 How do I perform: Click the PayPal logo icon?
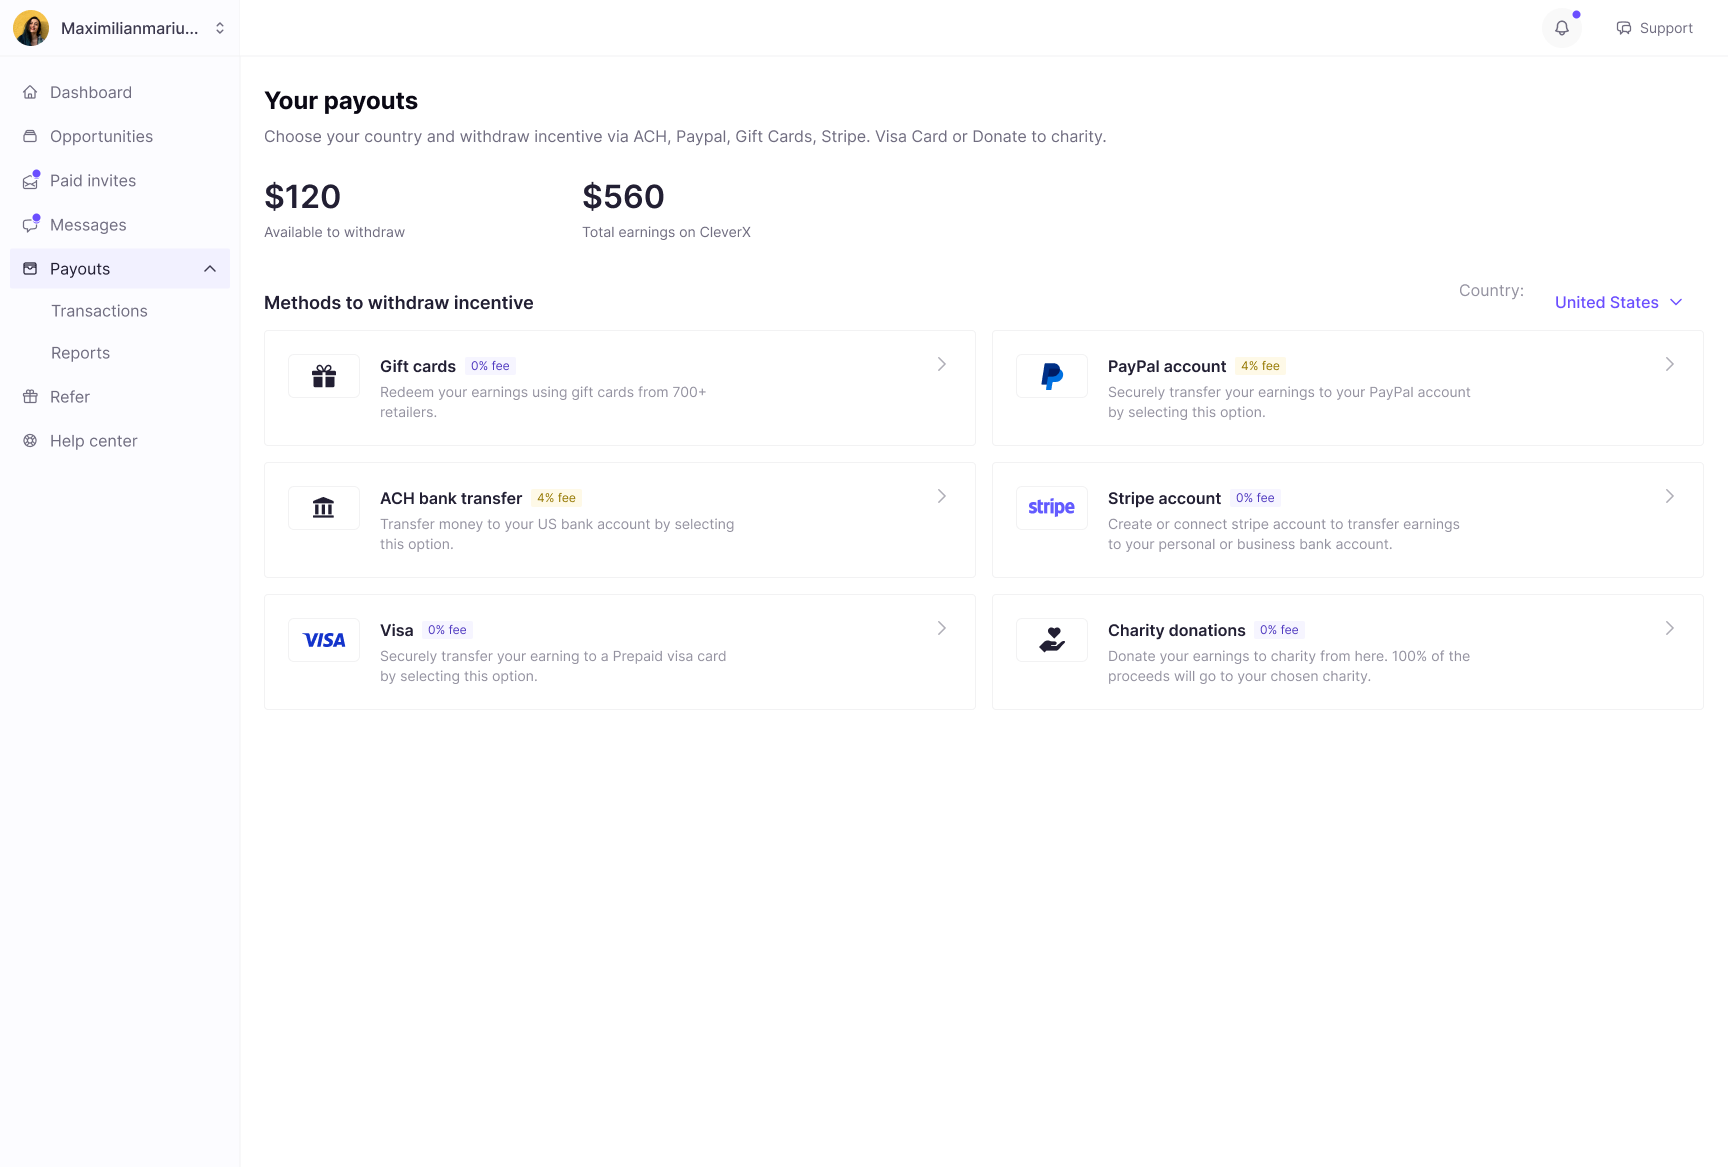1051,376
